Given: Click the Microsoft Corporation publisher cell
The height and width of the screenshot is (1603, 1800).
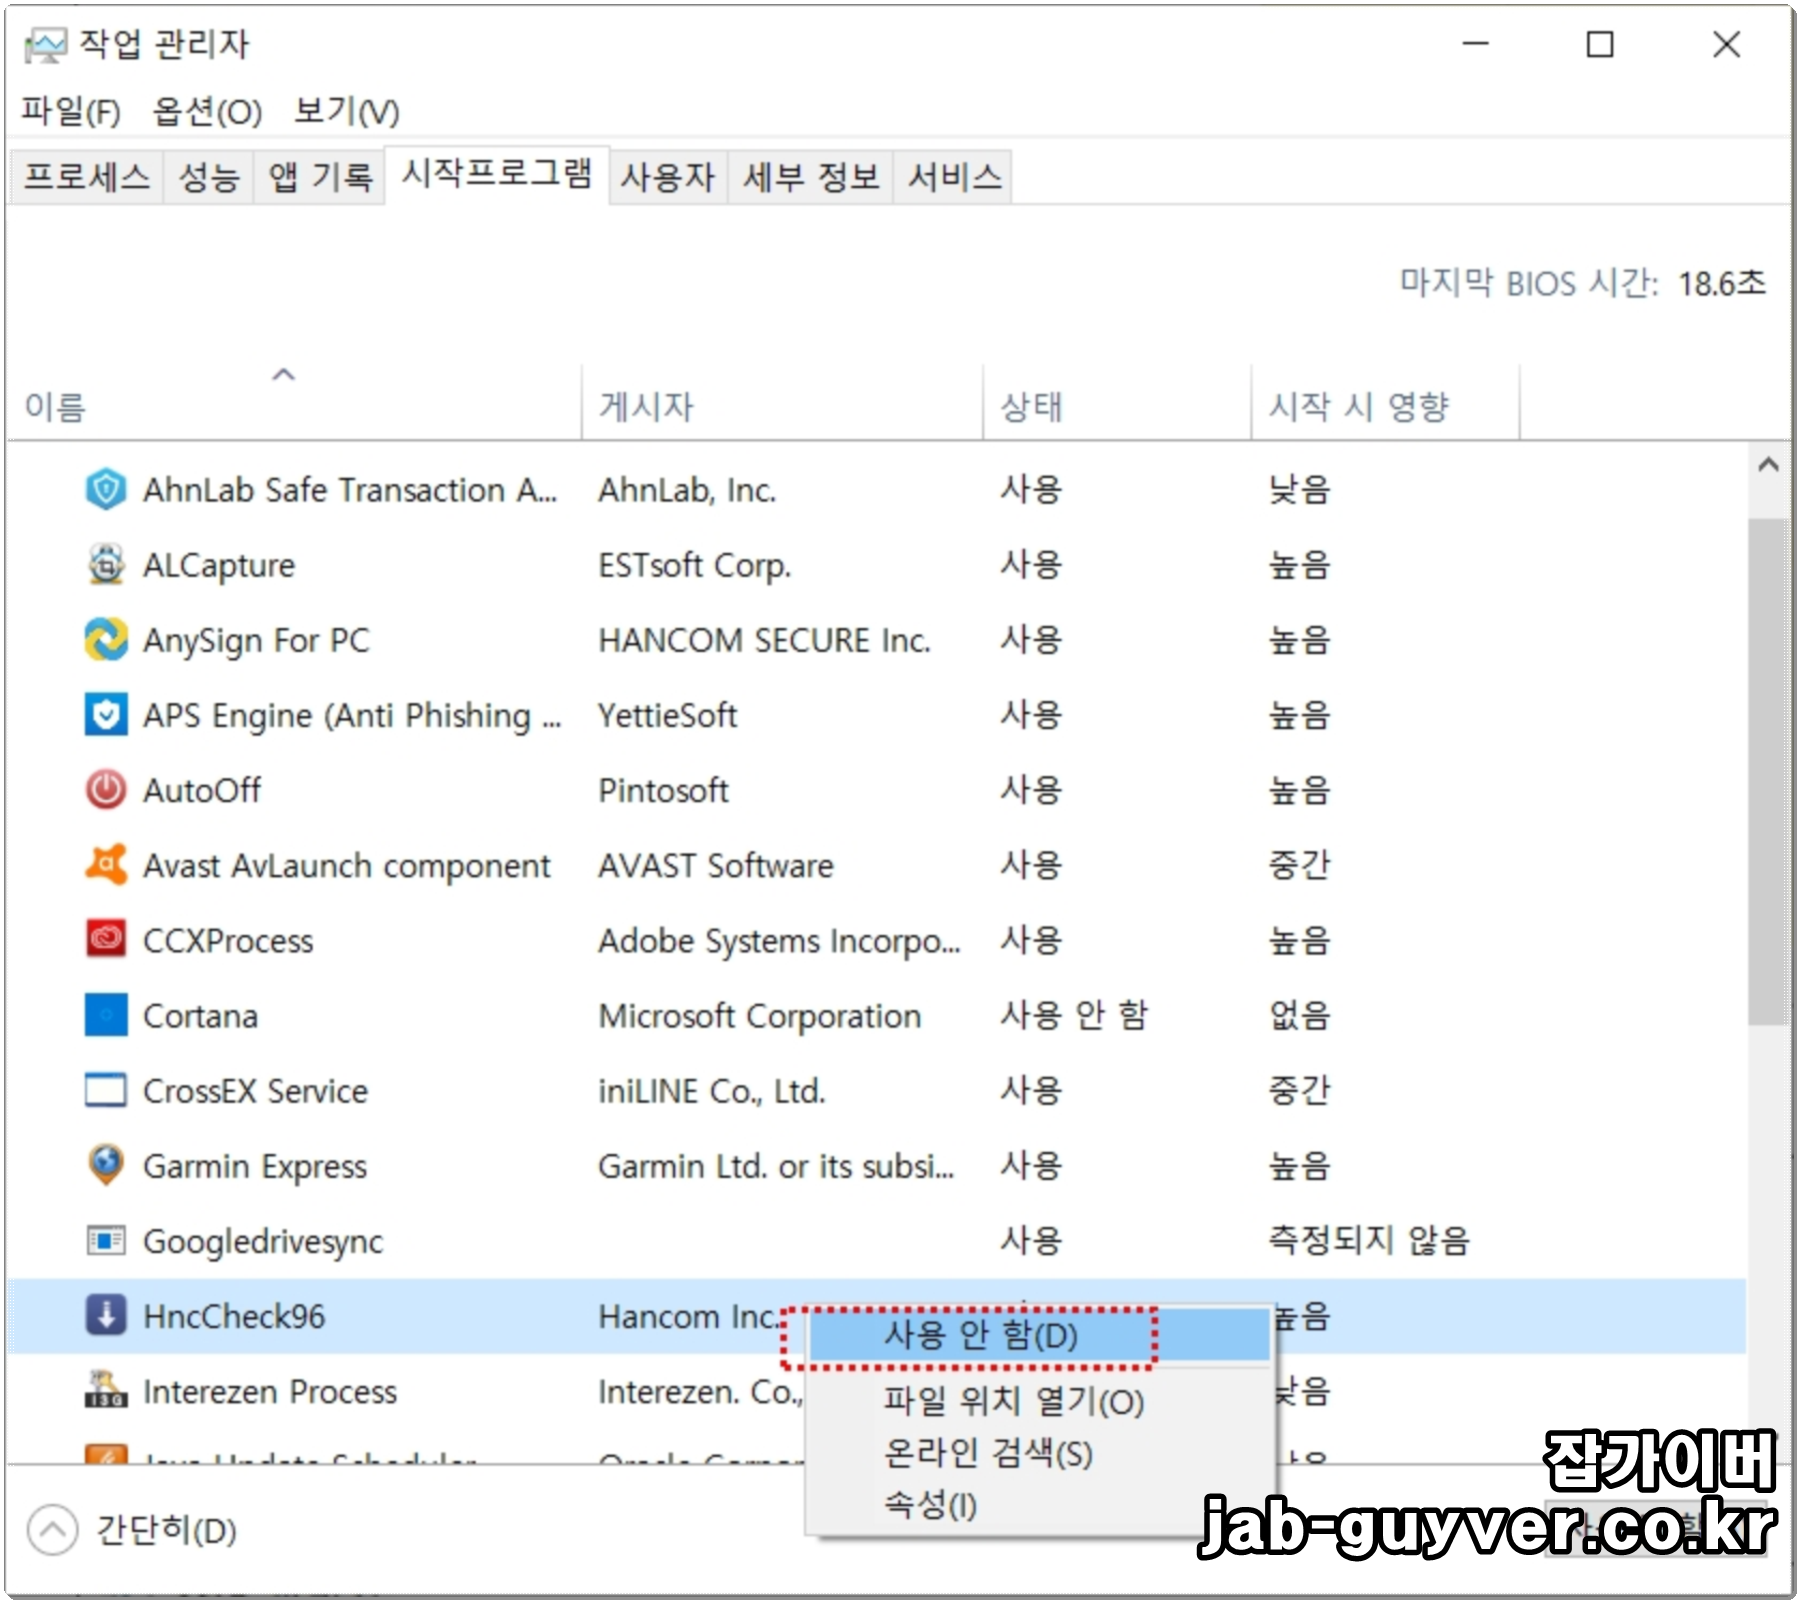Looking at the screenshot, I should tap(759, 1016).
